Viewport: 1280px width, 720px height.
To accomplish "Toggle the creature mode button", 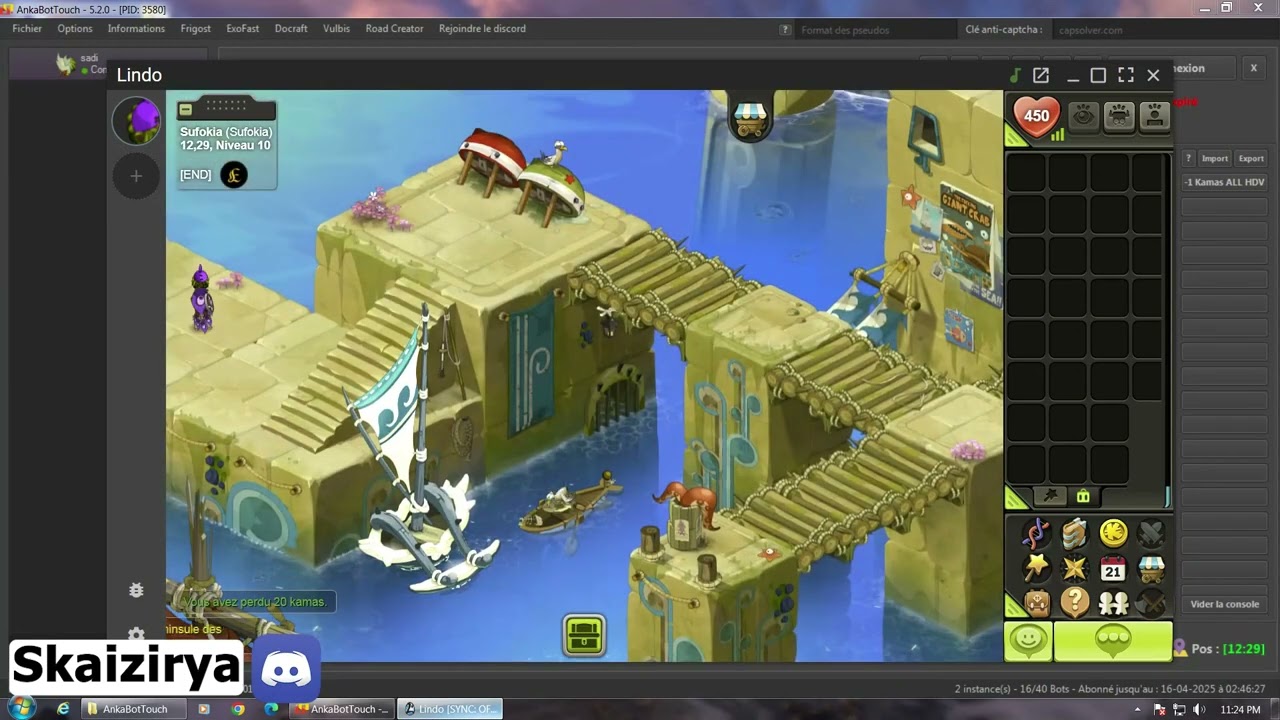I will (1119, 116).
